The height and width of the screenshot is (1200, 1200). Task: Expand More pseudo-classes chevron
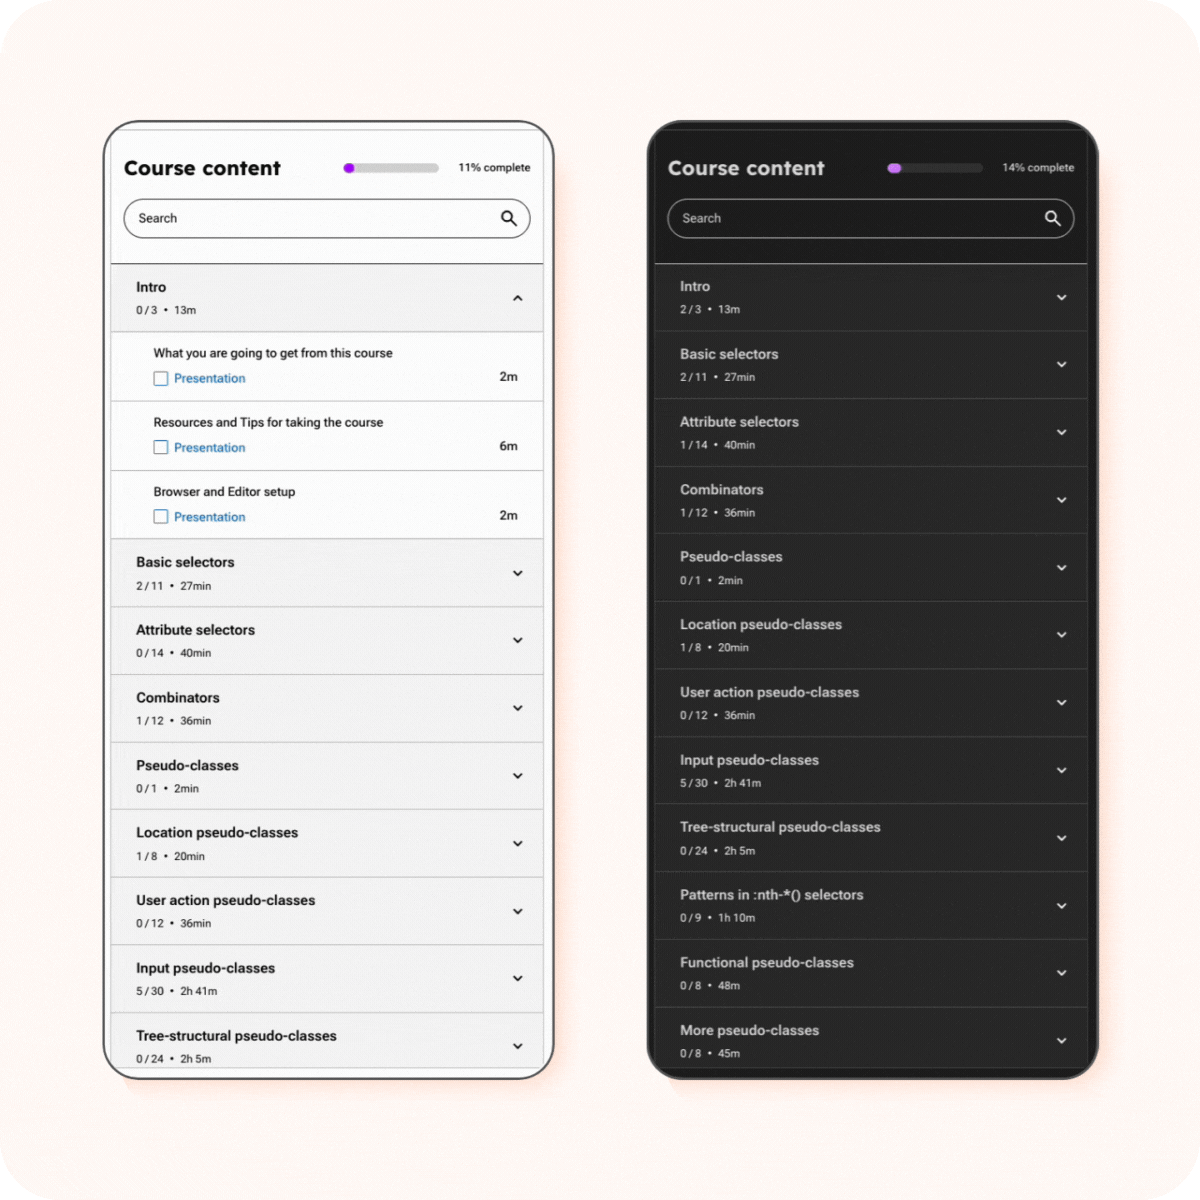click(1061, 1041)
